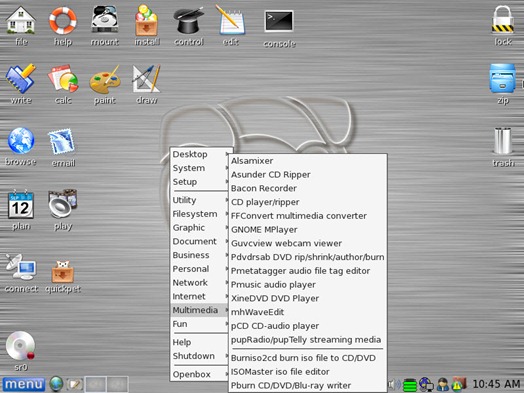
Task: Expand the Business submenu
Action: [201, 255]
